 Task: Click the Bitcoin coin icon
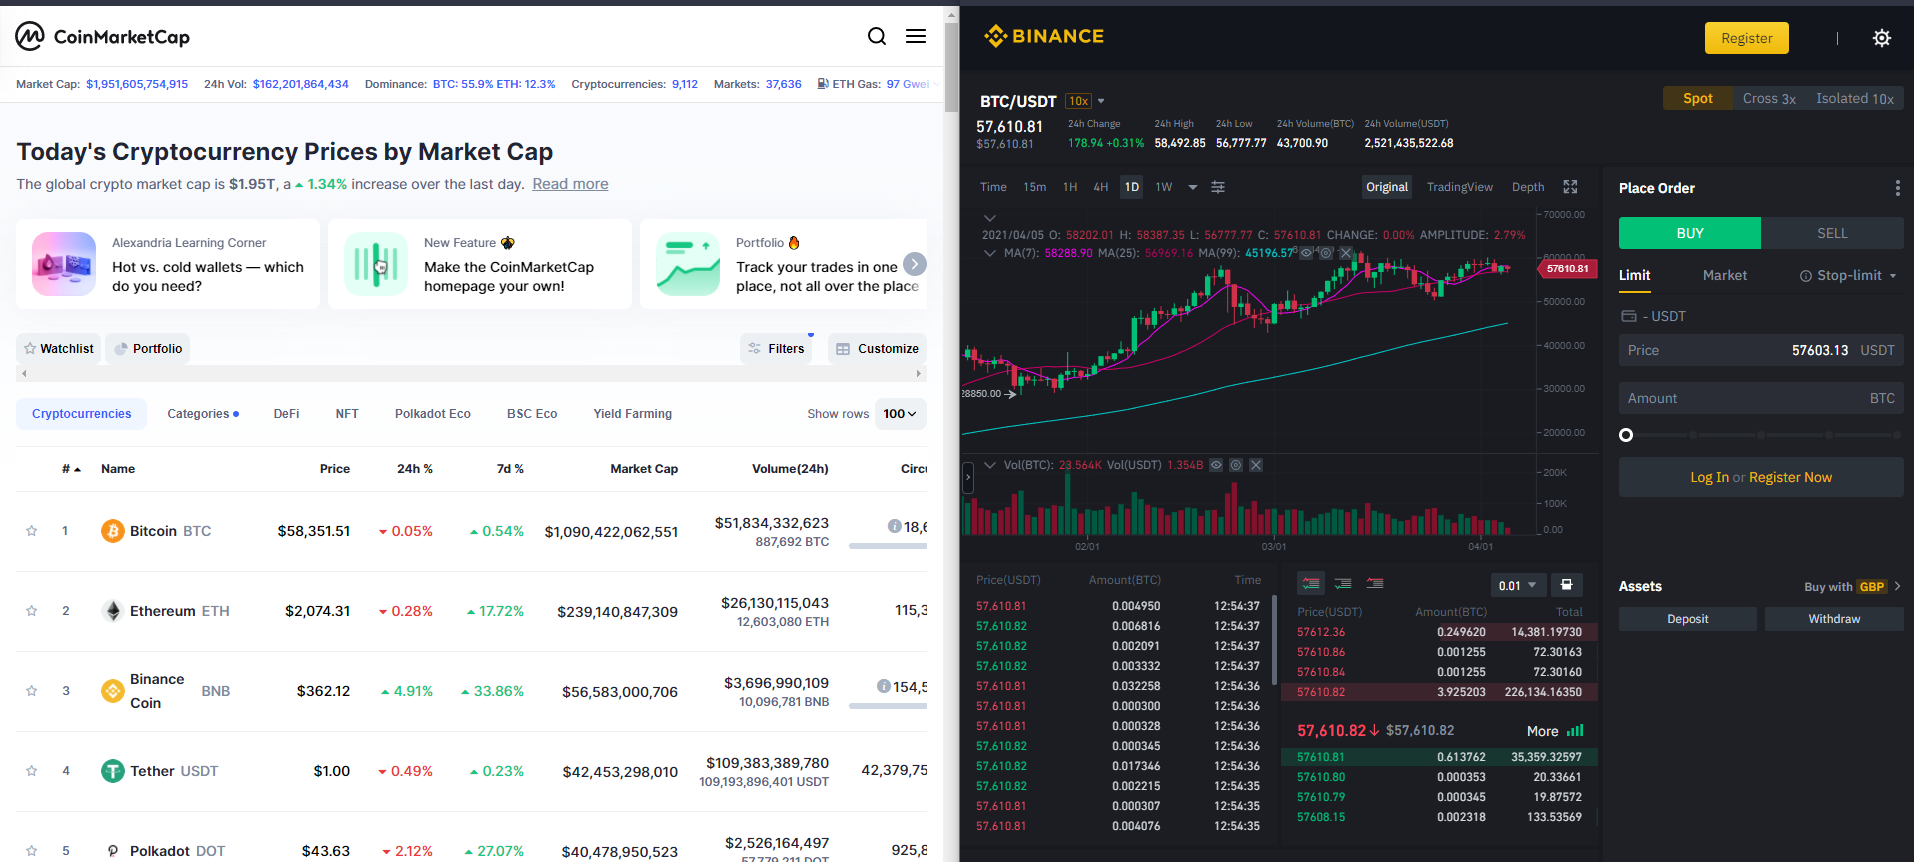113,531
